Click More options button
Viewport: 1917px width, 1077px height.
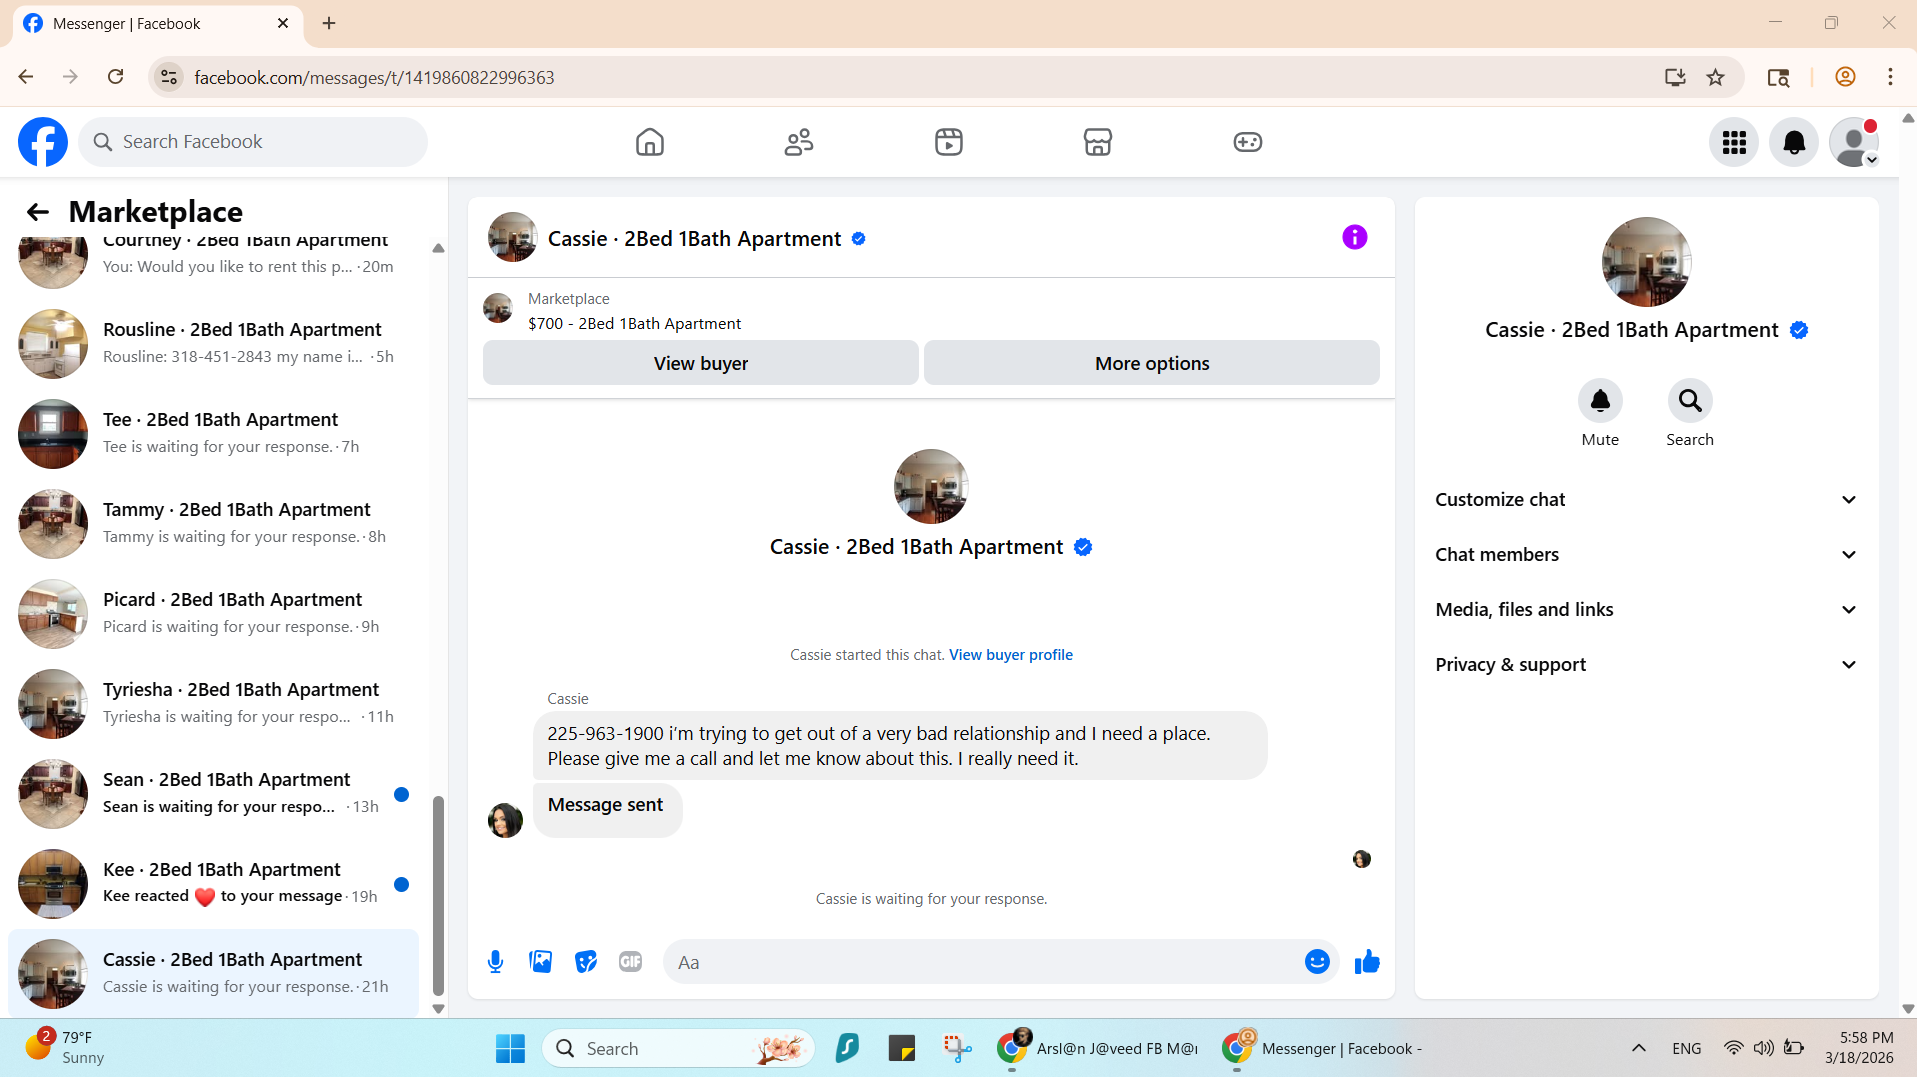(x=1152, y=363)
